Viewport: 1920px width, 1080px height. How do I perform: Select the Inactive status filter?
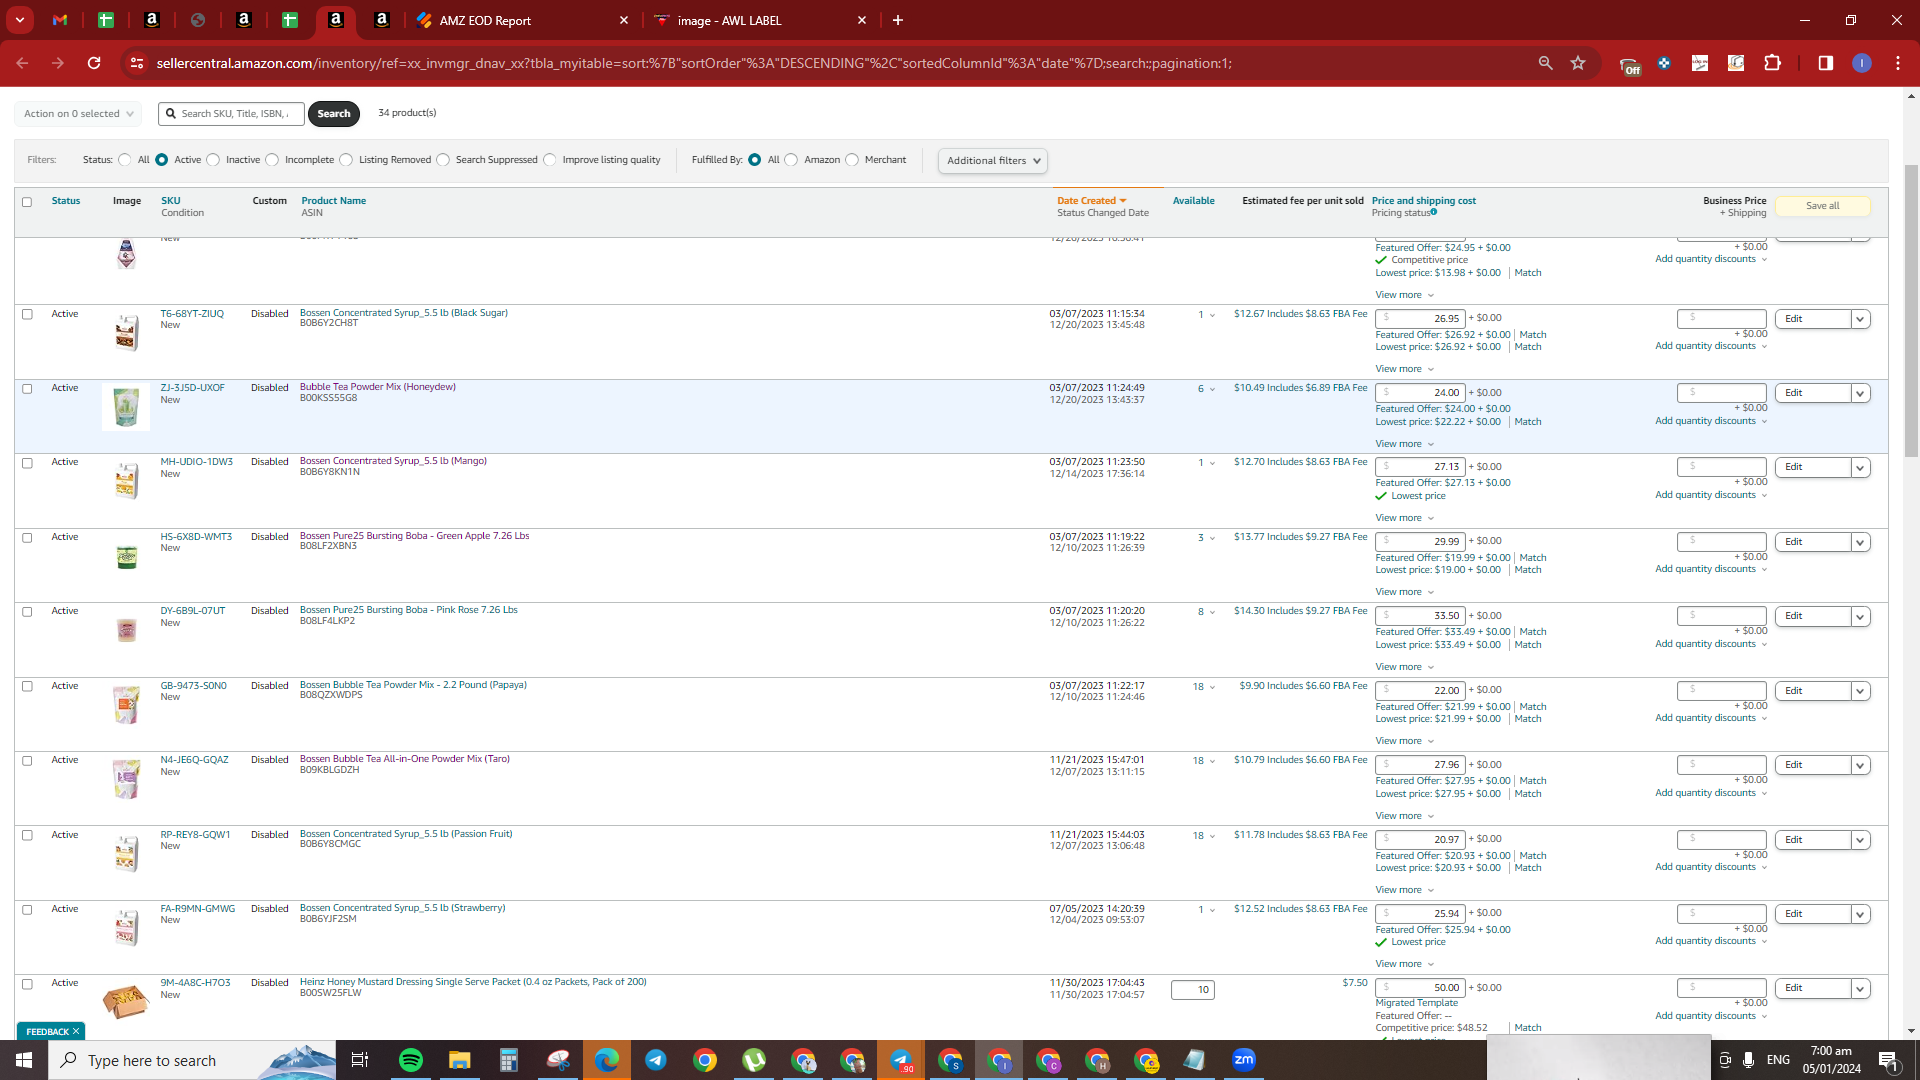pos(213,160)
